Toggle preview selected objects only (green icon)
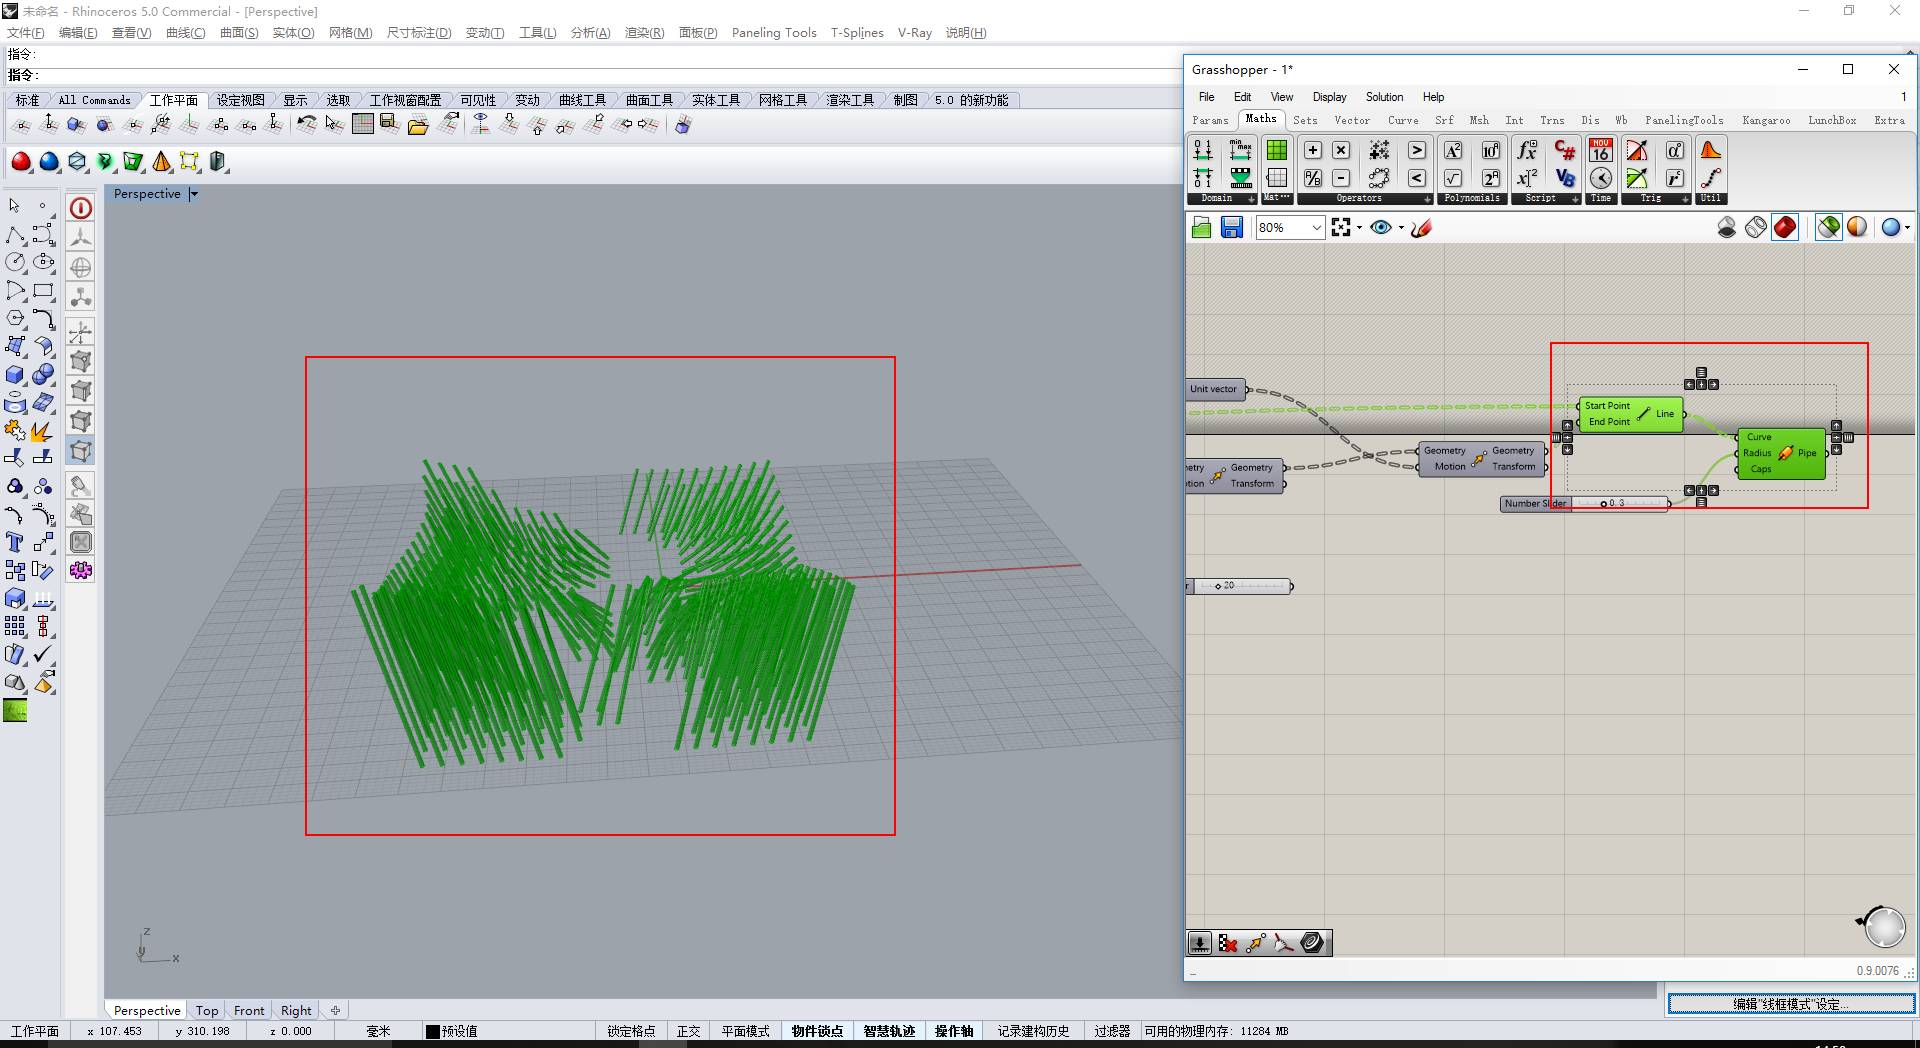This screenshot has width=1920, height=1048. tap(1829, 228)
